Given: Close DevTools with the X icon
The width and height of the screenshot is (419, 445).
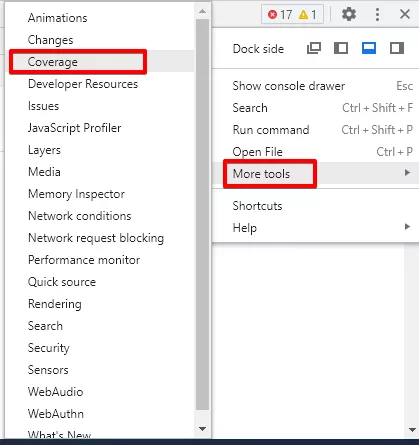Looking at the screenshot, I should (405, 14).
